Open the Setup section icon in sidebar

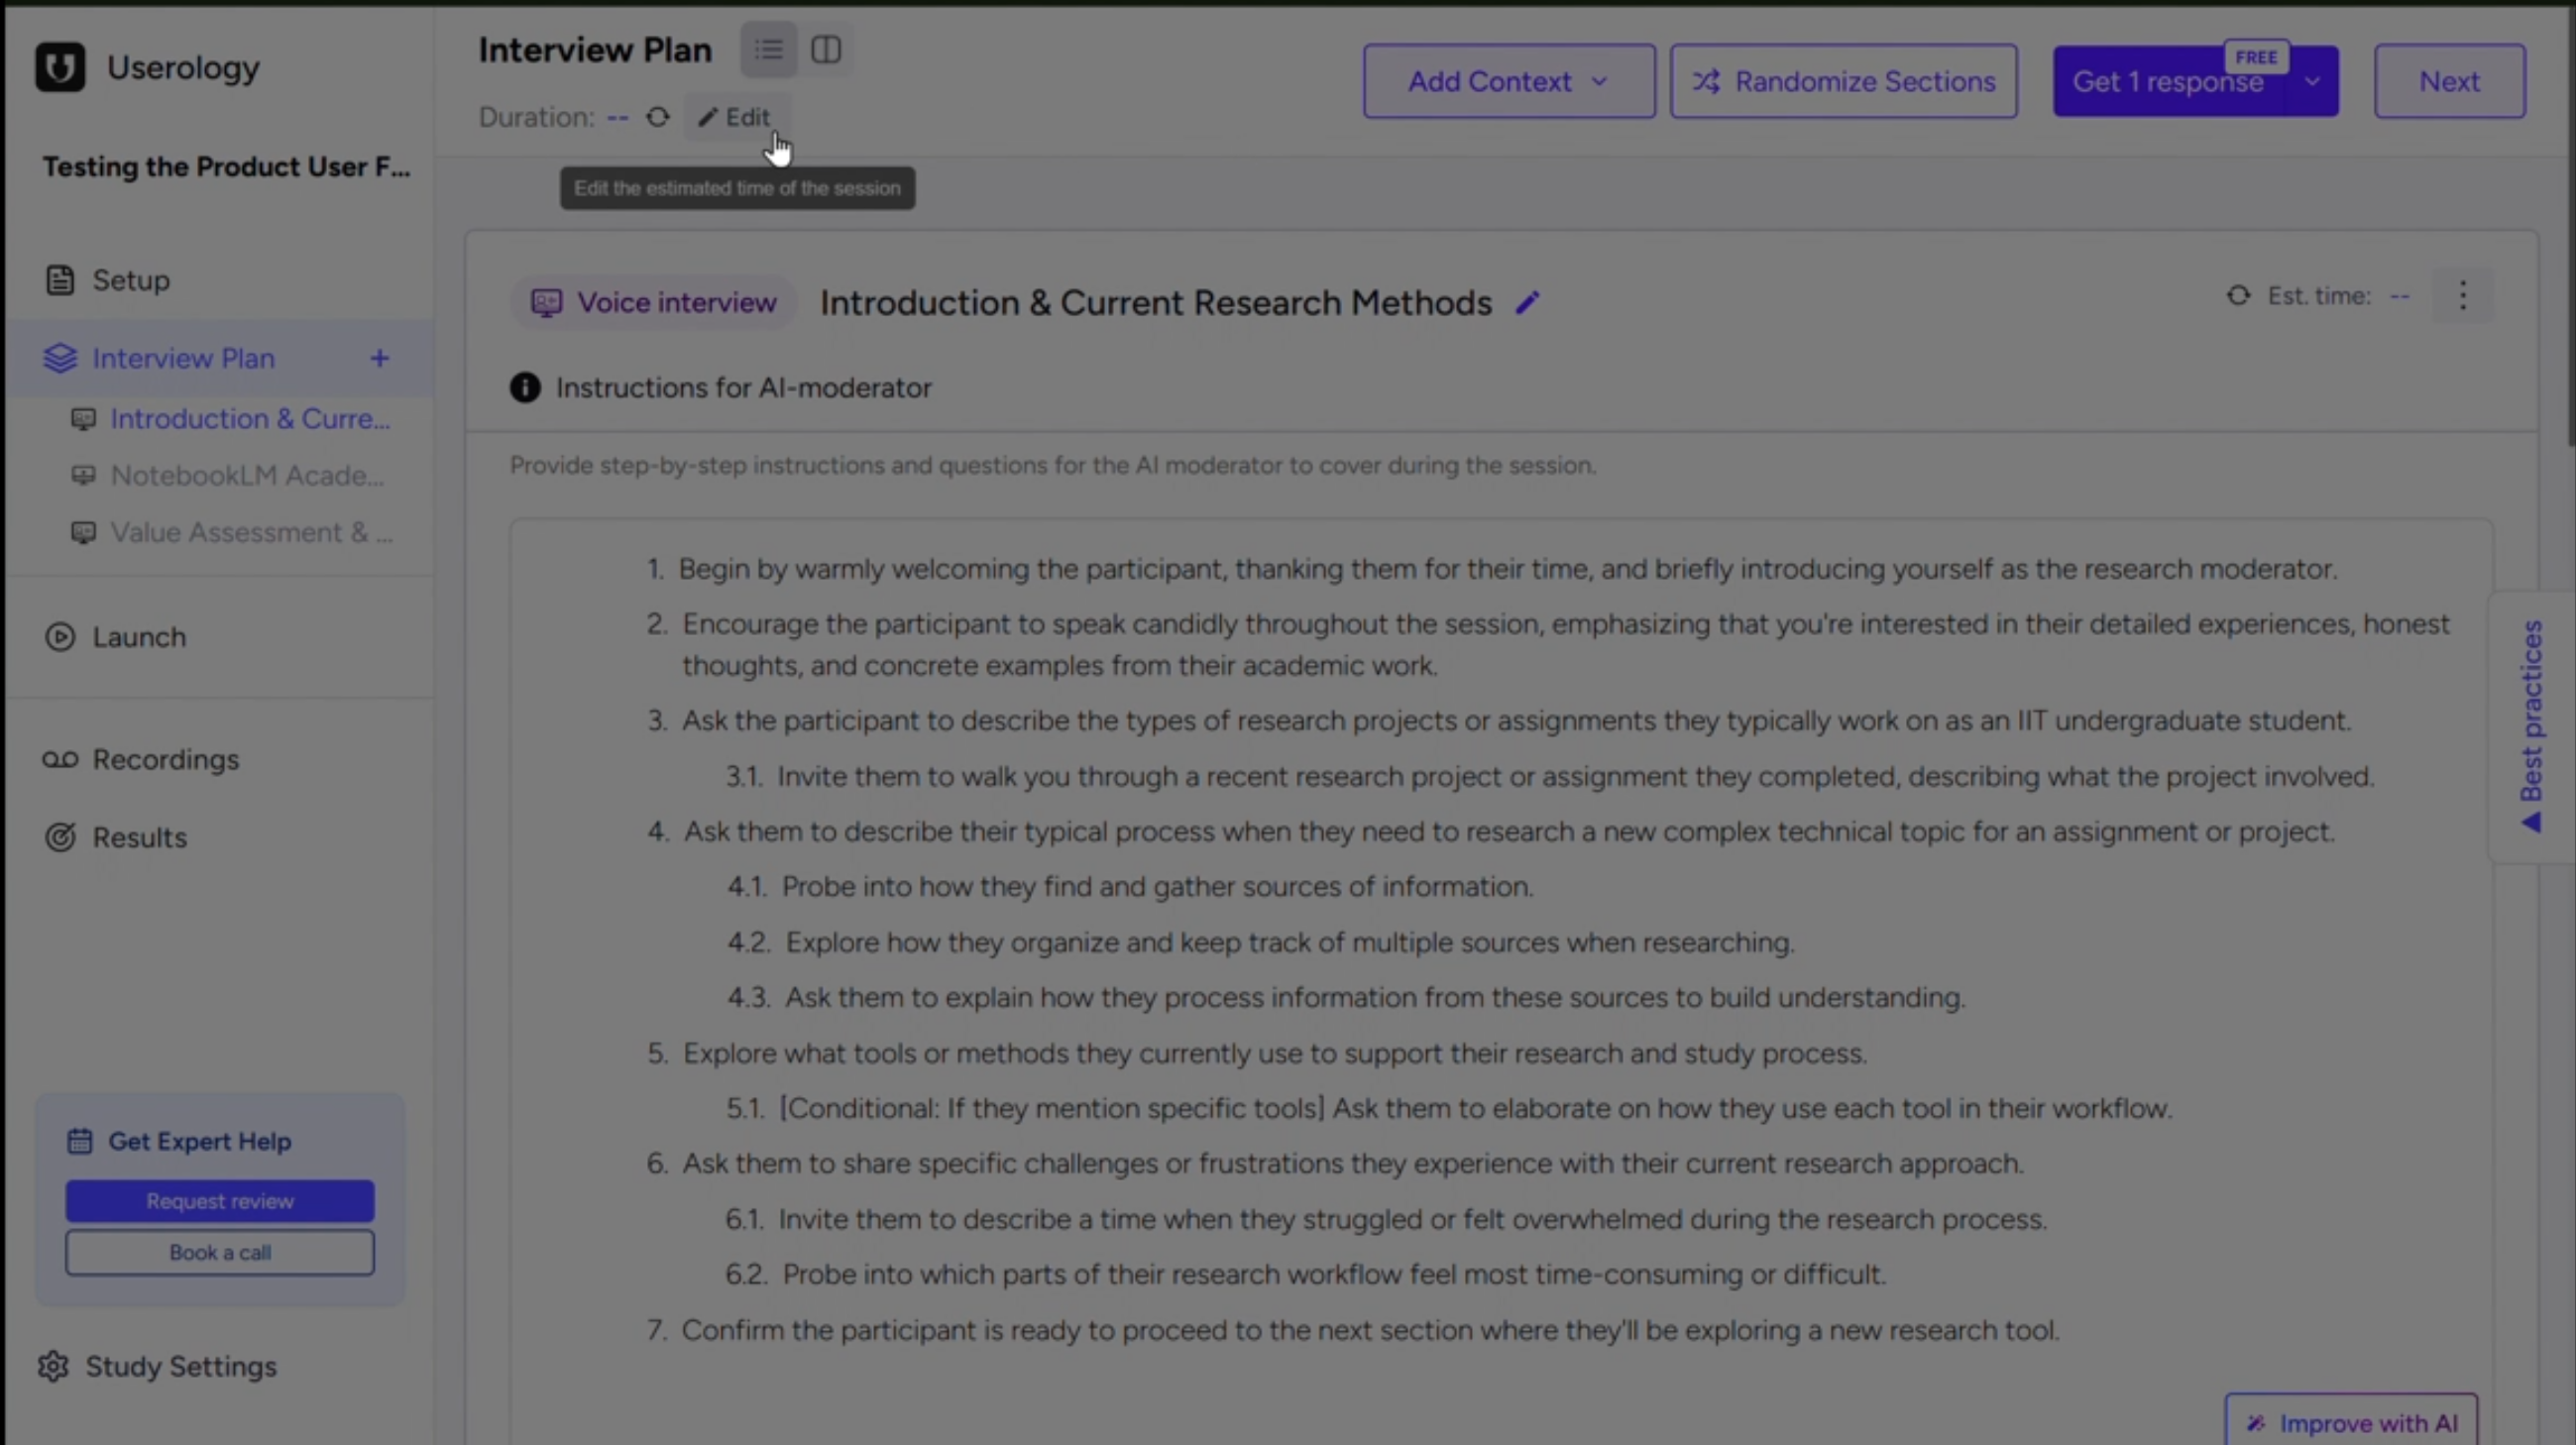click(60, 280)
